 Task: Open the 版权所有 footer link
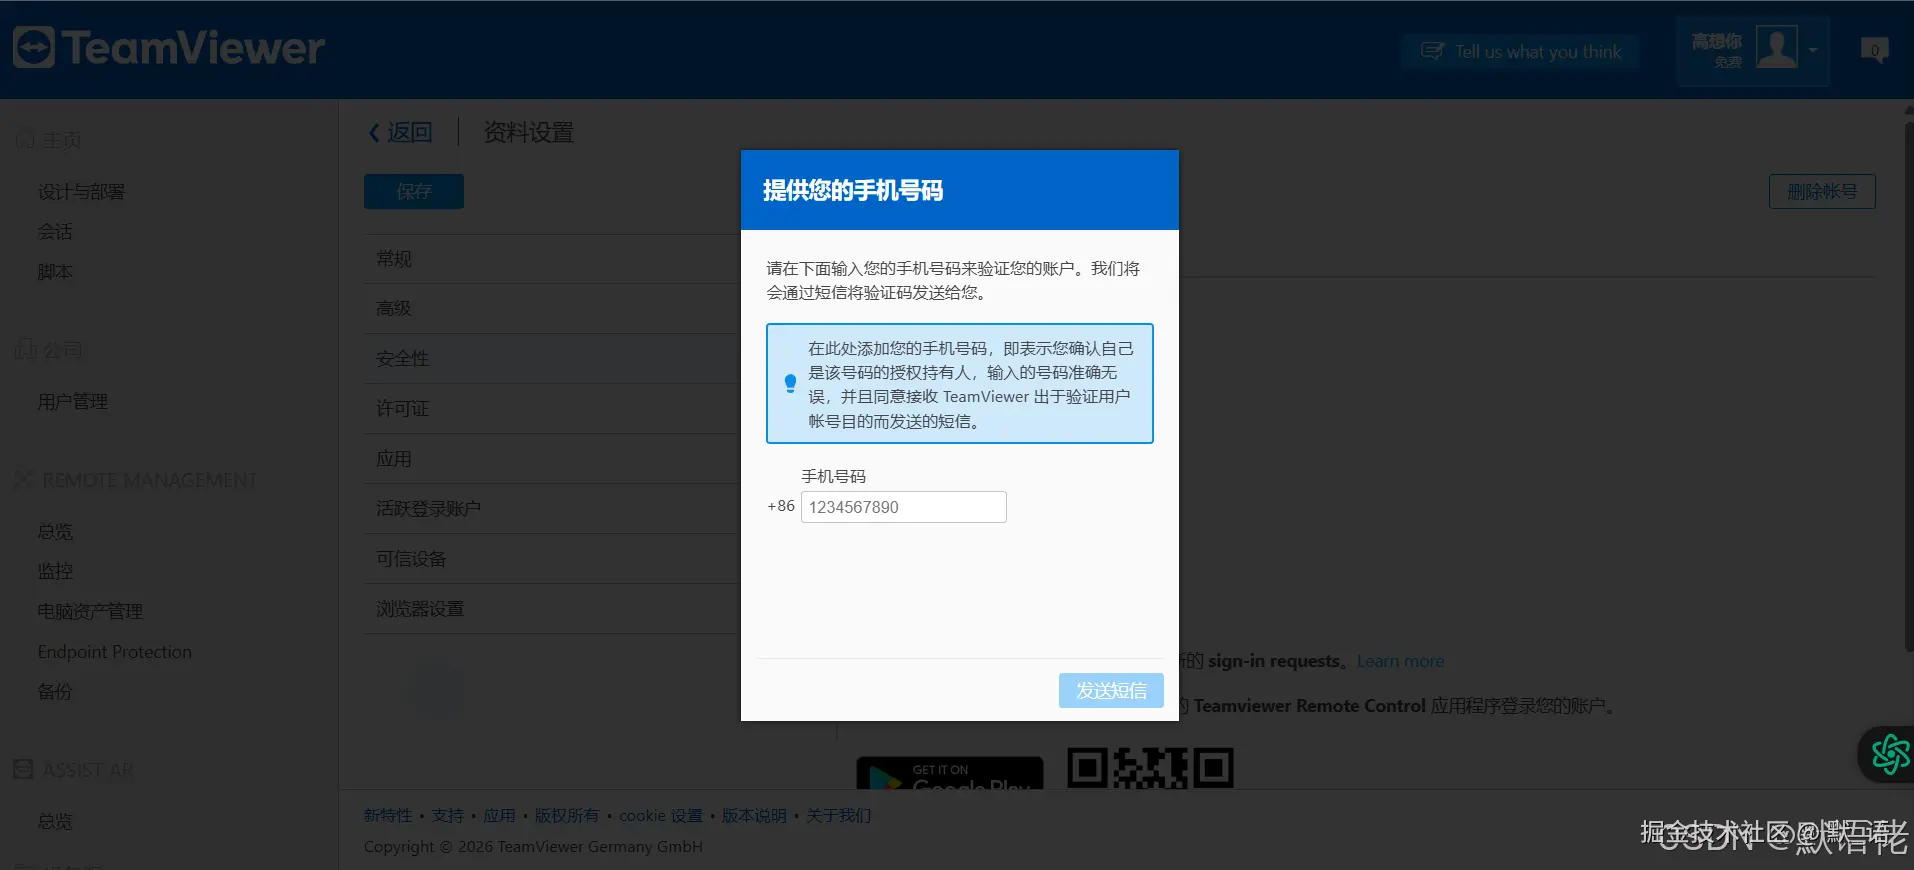click(566, 816)
